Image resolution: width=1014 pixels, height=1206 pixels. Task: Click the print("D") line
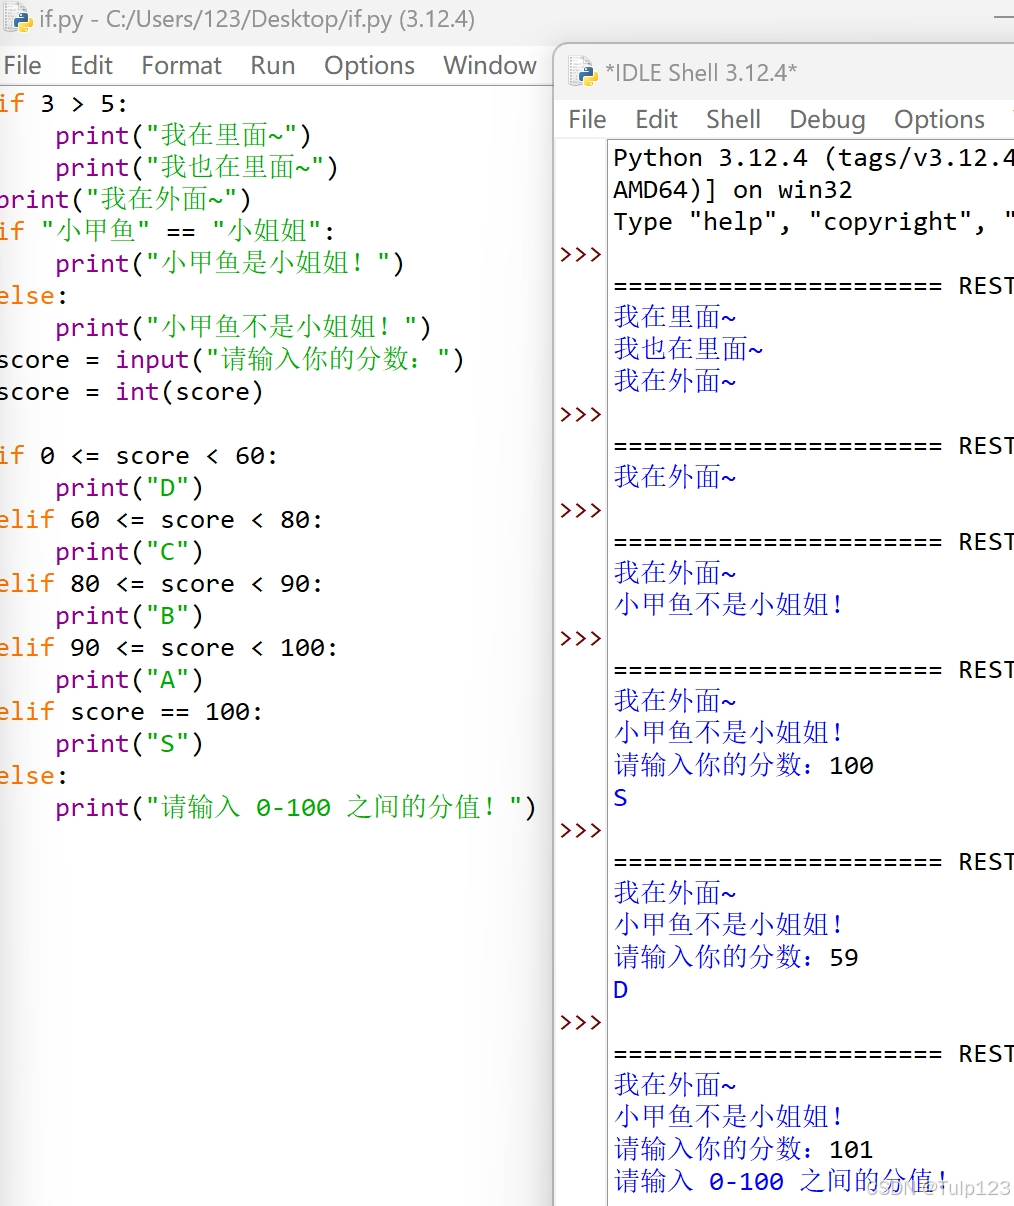(x=129, y=488)
